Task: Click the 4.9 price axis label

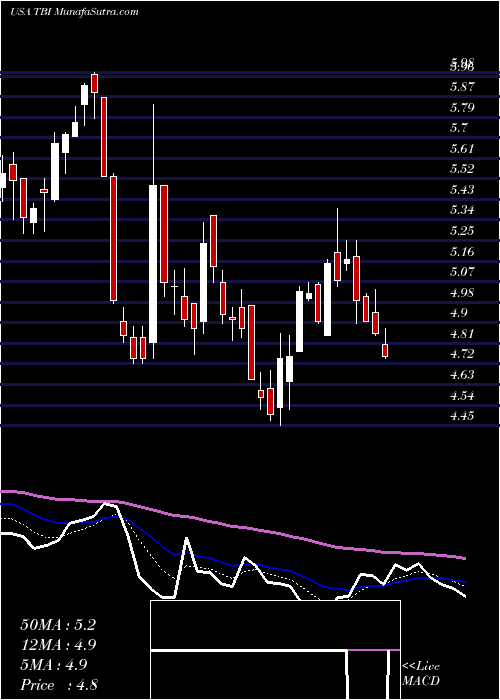Action: [x=458, y=313]
